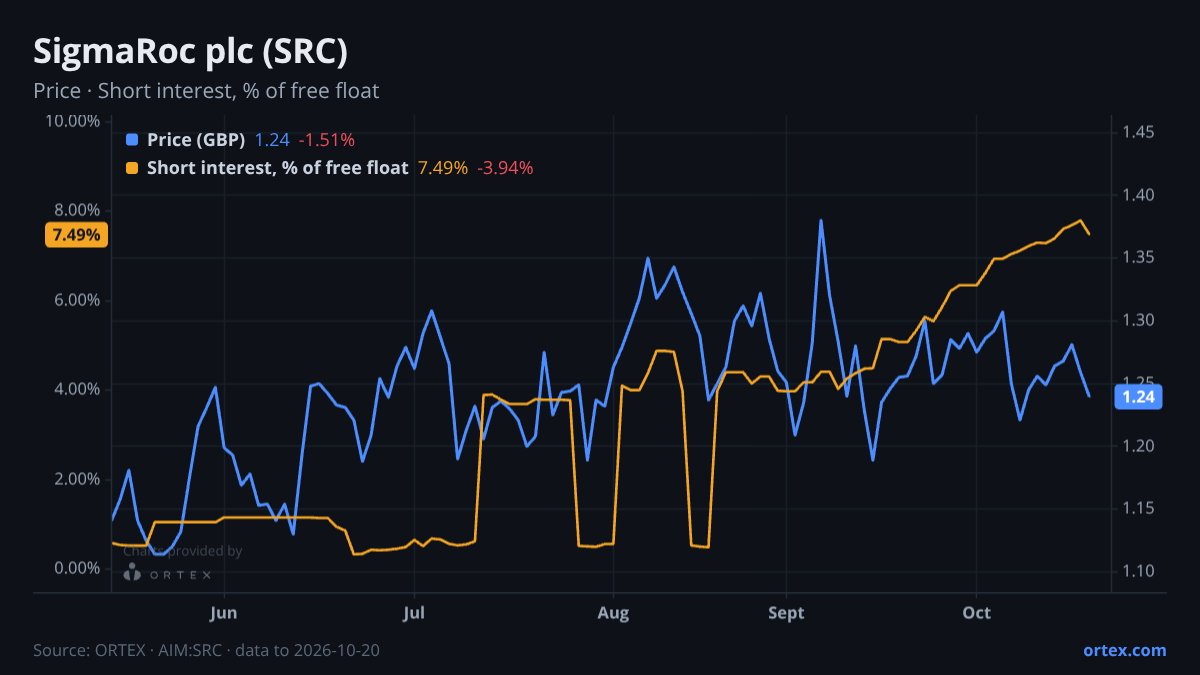Click the subtitle Price · Short interest text
Image resolution: width=1200 pixels, height=675 pixels.
pos(206,91)
